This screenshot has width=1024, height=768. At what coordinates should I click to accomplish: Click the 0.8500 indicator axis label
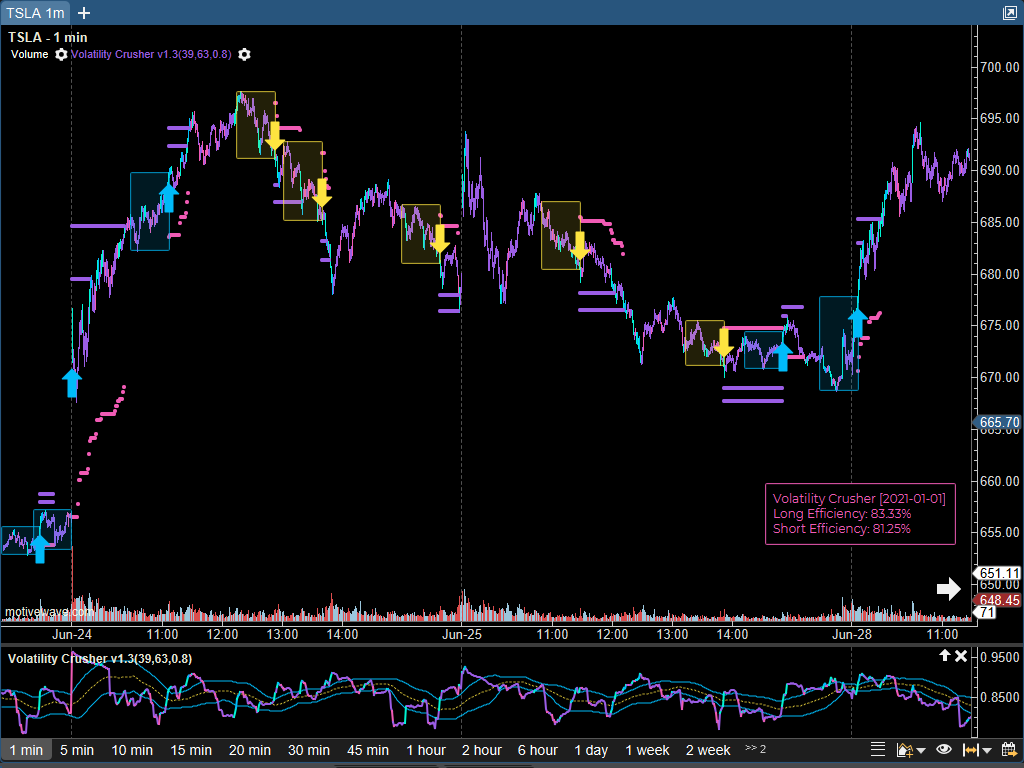(x=1000, y=698)
